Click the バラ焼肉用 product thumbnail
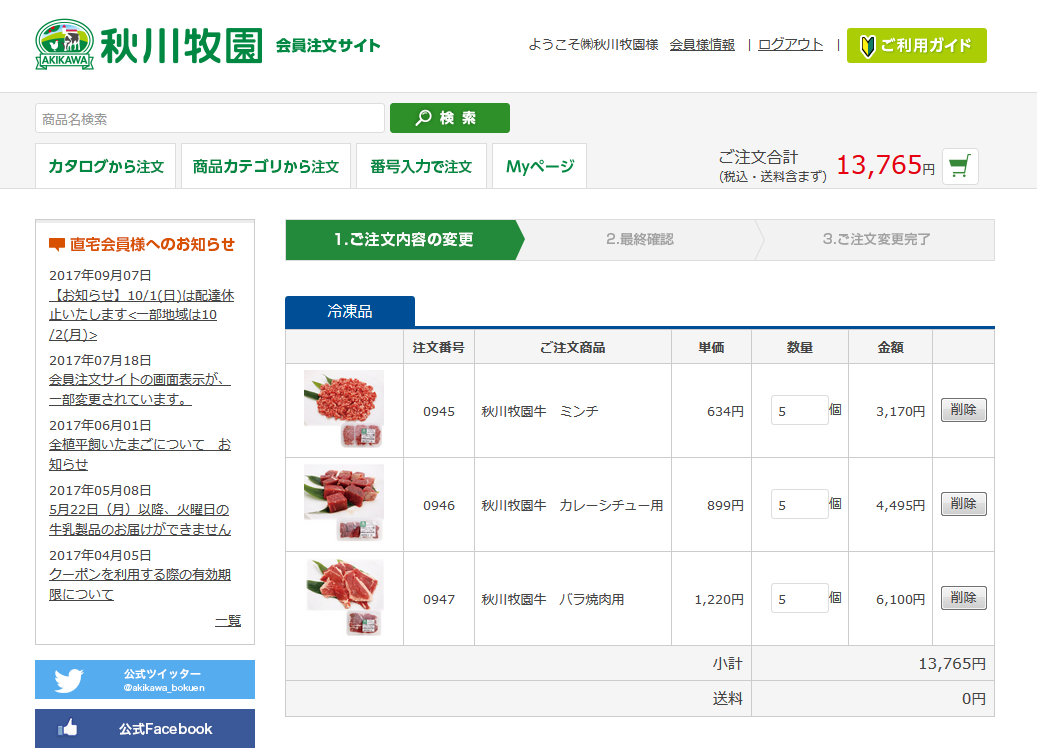 pyautogui.click(x=345, y=597)
